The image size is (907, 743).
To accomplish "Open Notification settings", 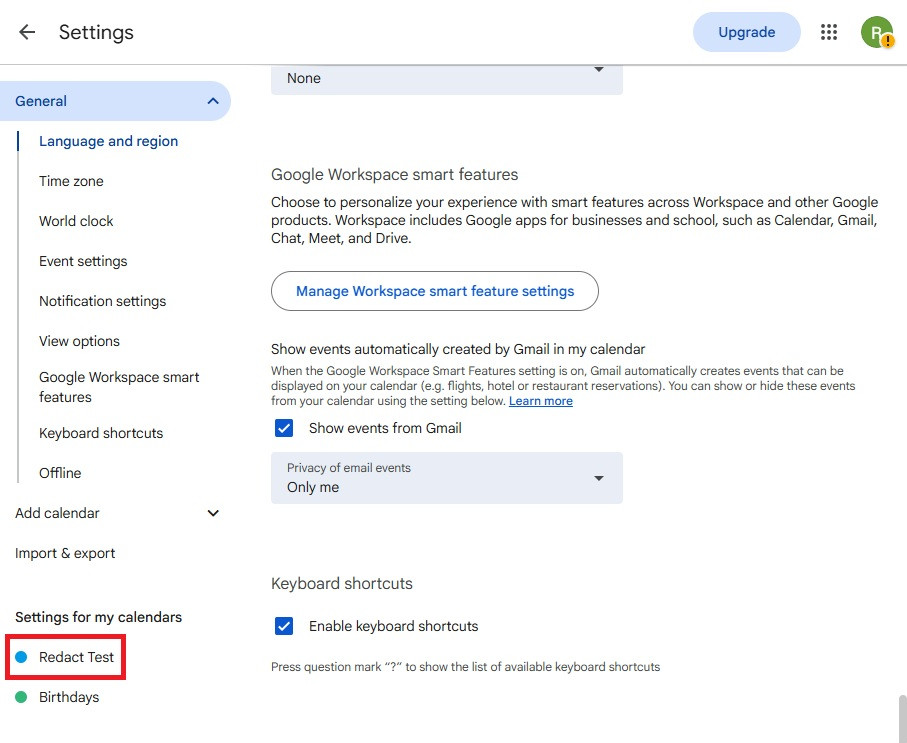I will pos(102,301).
